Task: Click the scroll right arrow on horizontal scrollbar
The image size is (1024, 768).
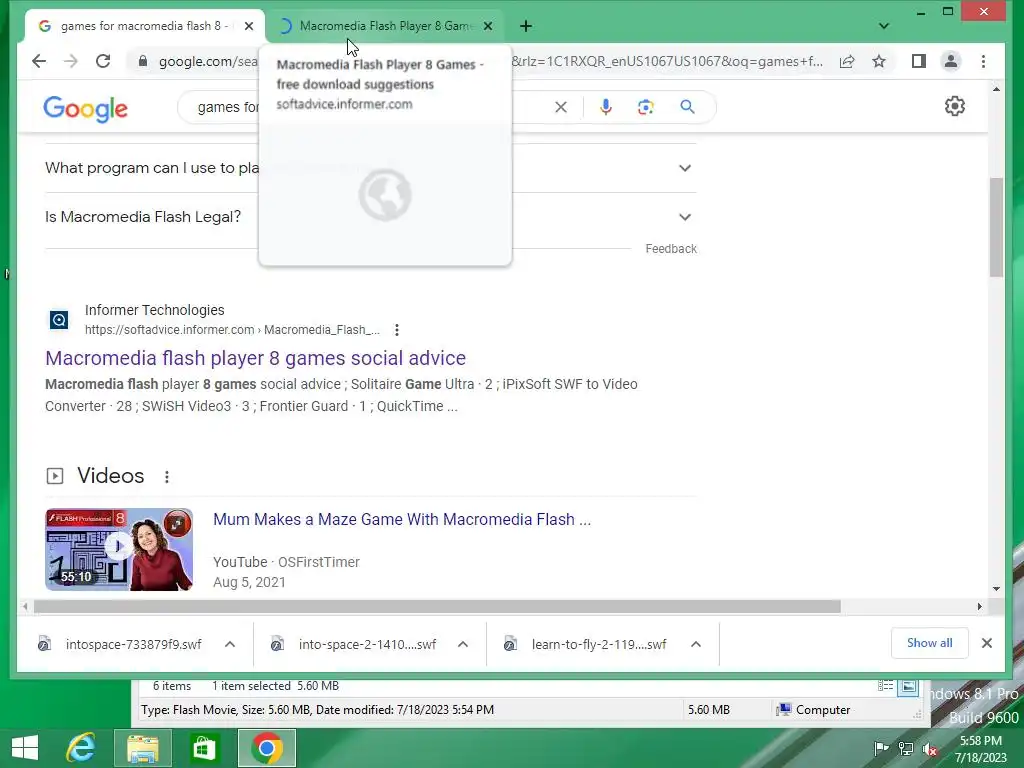Action: 979,607
